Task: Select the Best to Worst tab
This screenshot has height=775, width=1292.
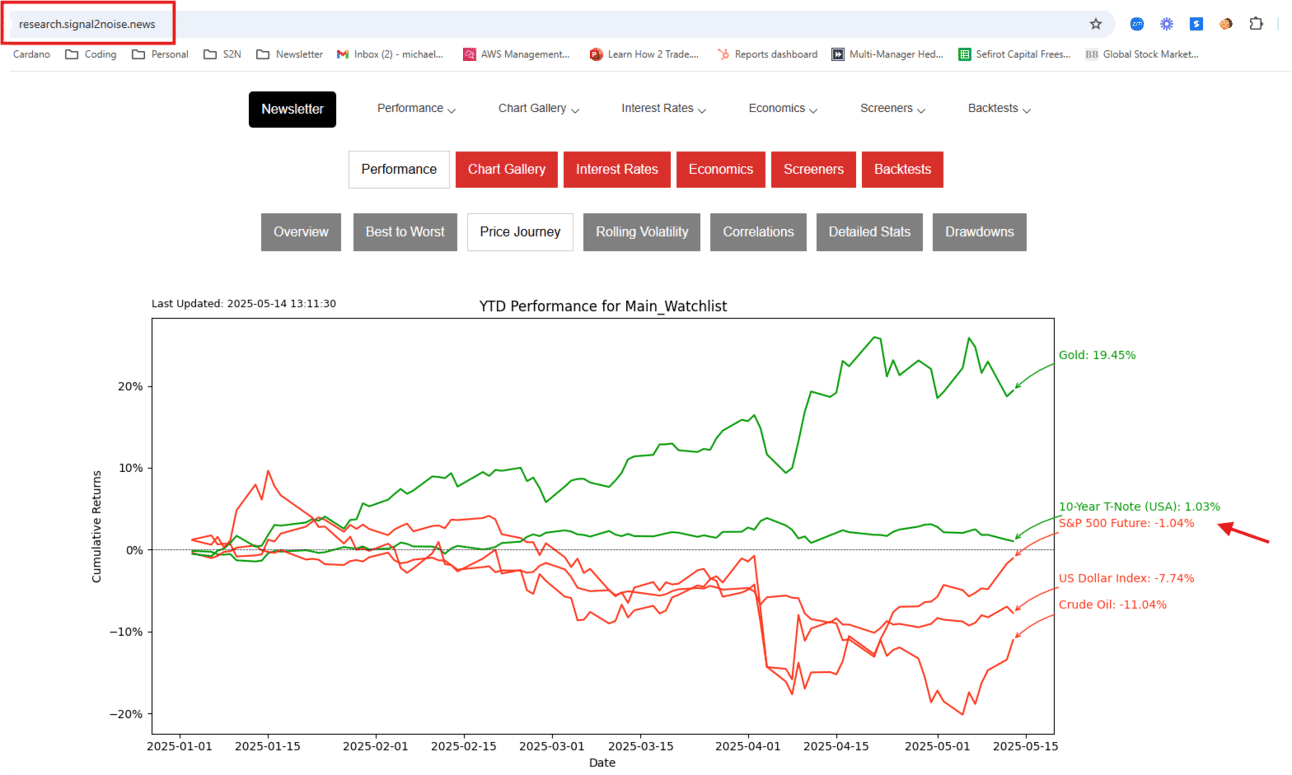Action: (x=405, y=232)
